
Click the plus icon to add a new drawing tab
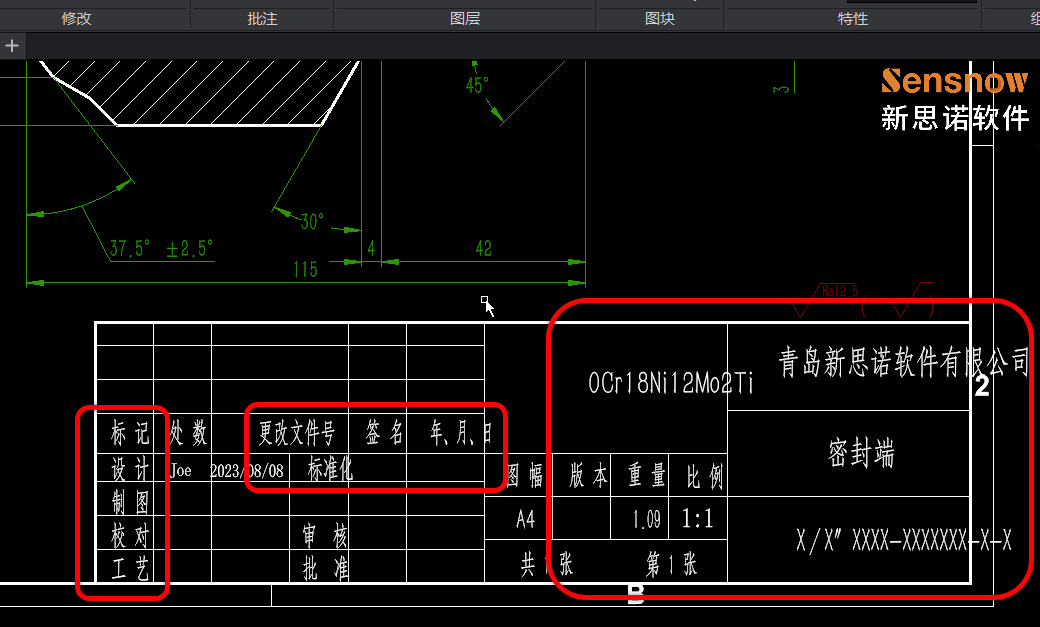point(12,46)
